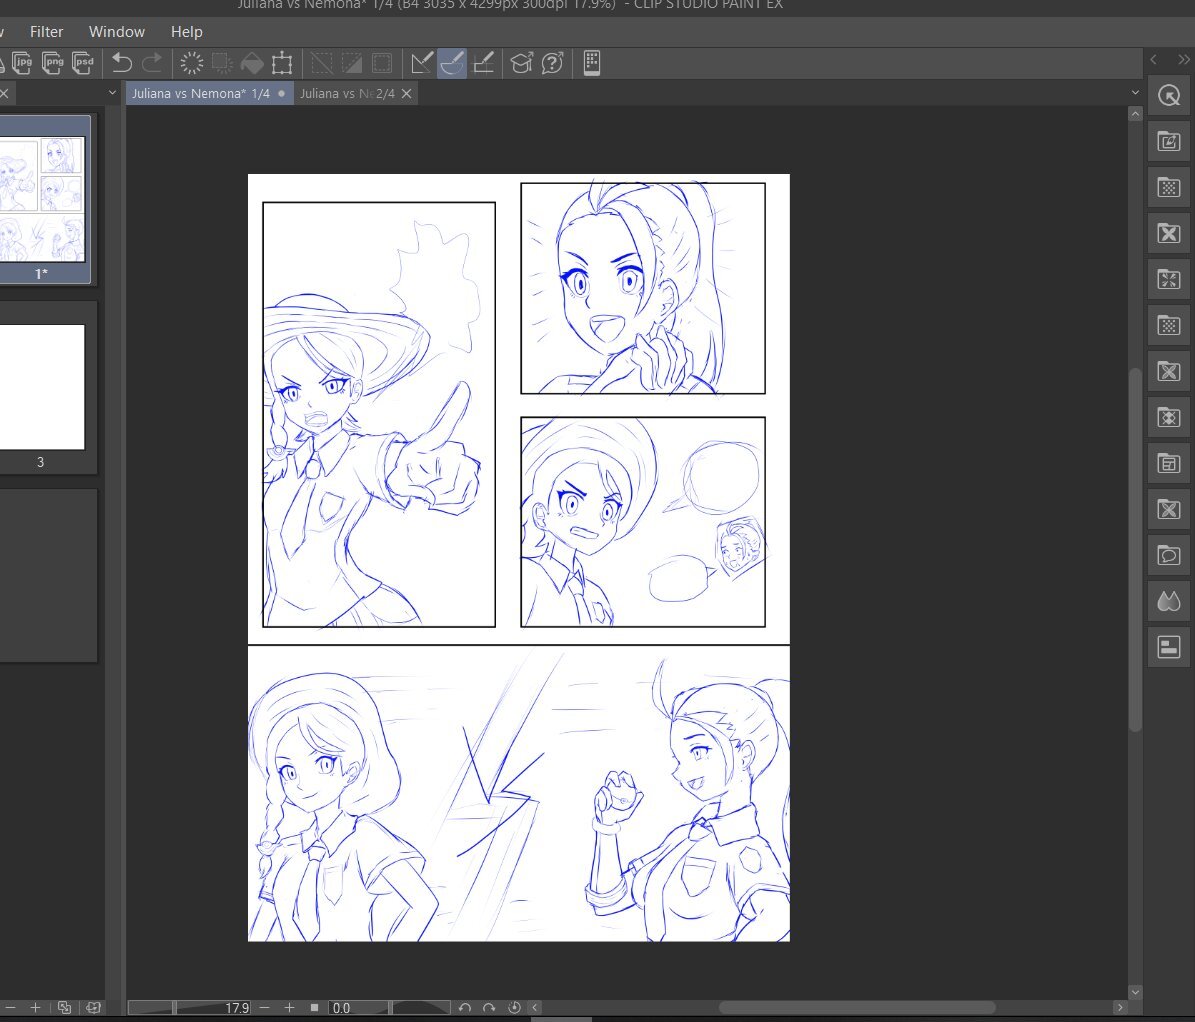Click the Deselect icon
The height and width of the screenshot is (1022, 1195).
point(322,62)
